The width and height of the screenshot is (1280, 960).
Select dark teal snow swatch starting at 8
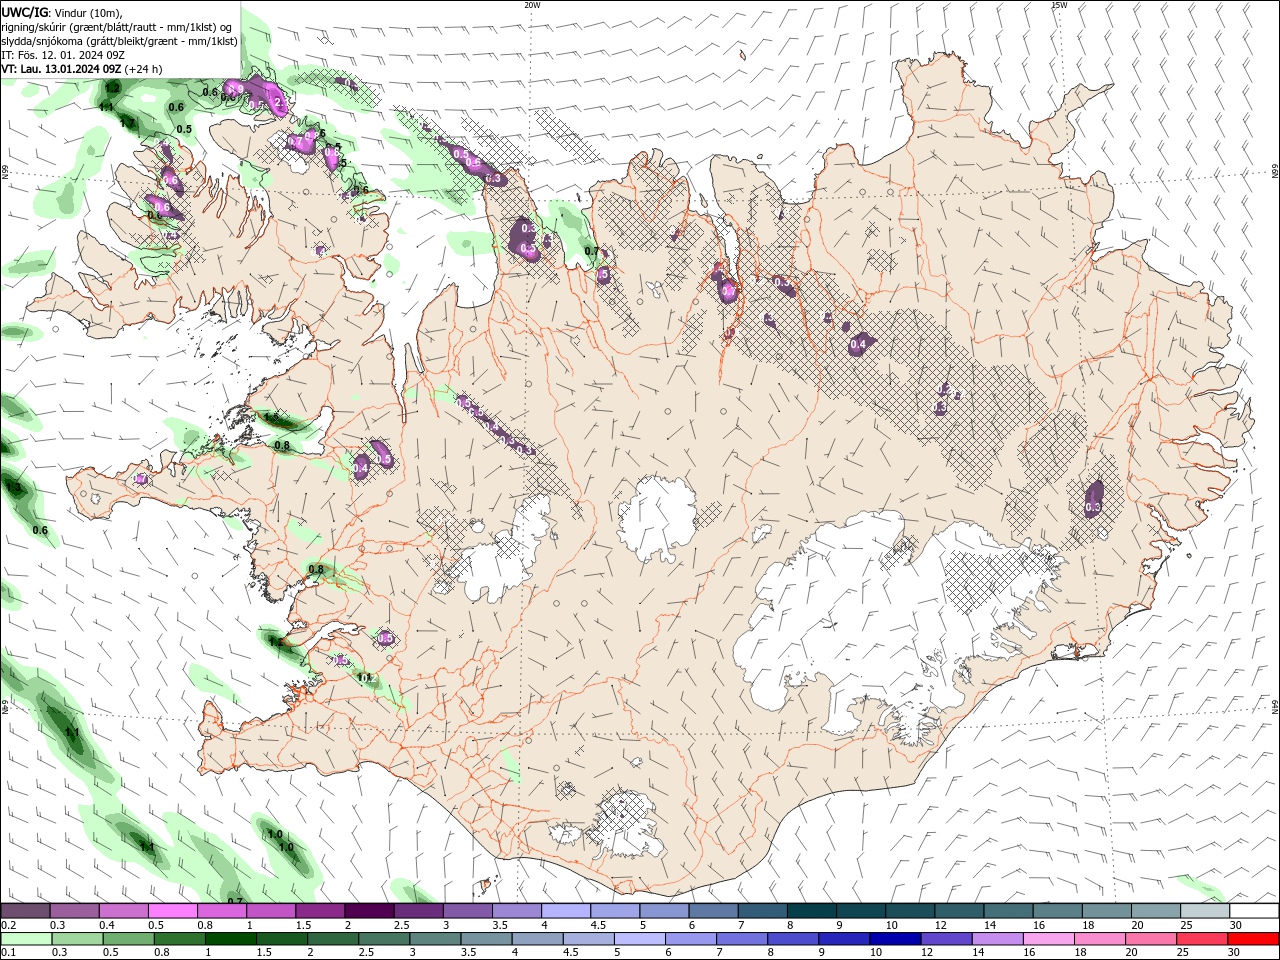(811, 911)
